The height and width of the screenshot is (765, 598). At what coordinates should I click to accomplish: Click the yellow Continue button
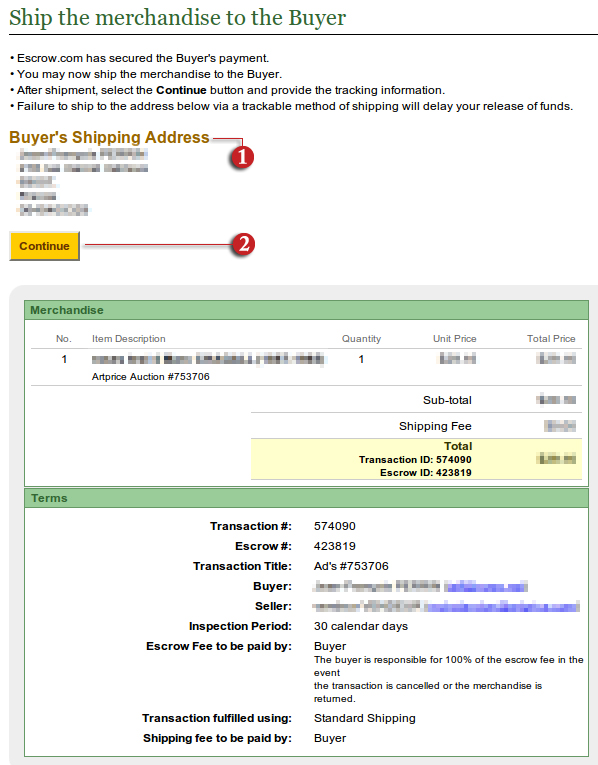tap(44, 246)
